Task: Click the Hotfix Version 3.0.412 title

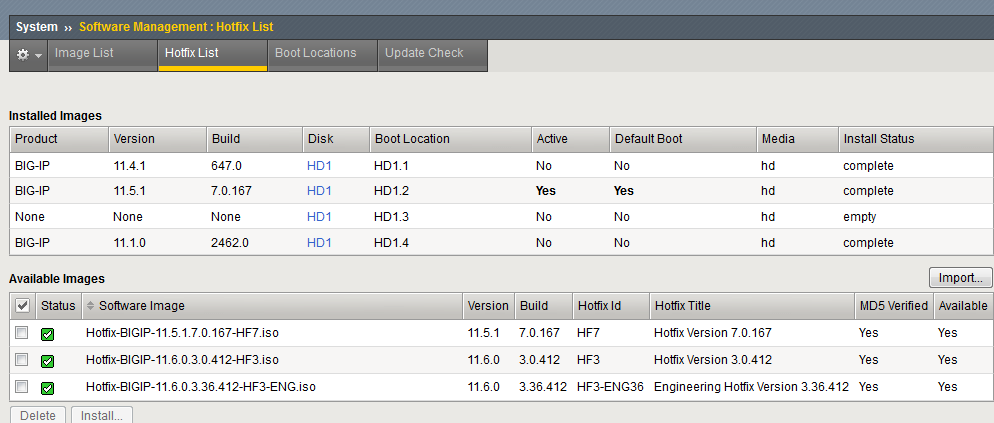Action: tap(713, 360)
